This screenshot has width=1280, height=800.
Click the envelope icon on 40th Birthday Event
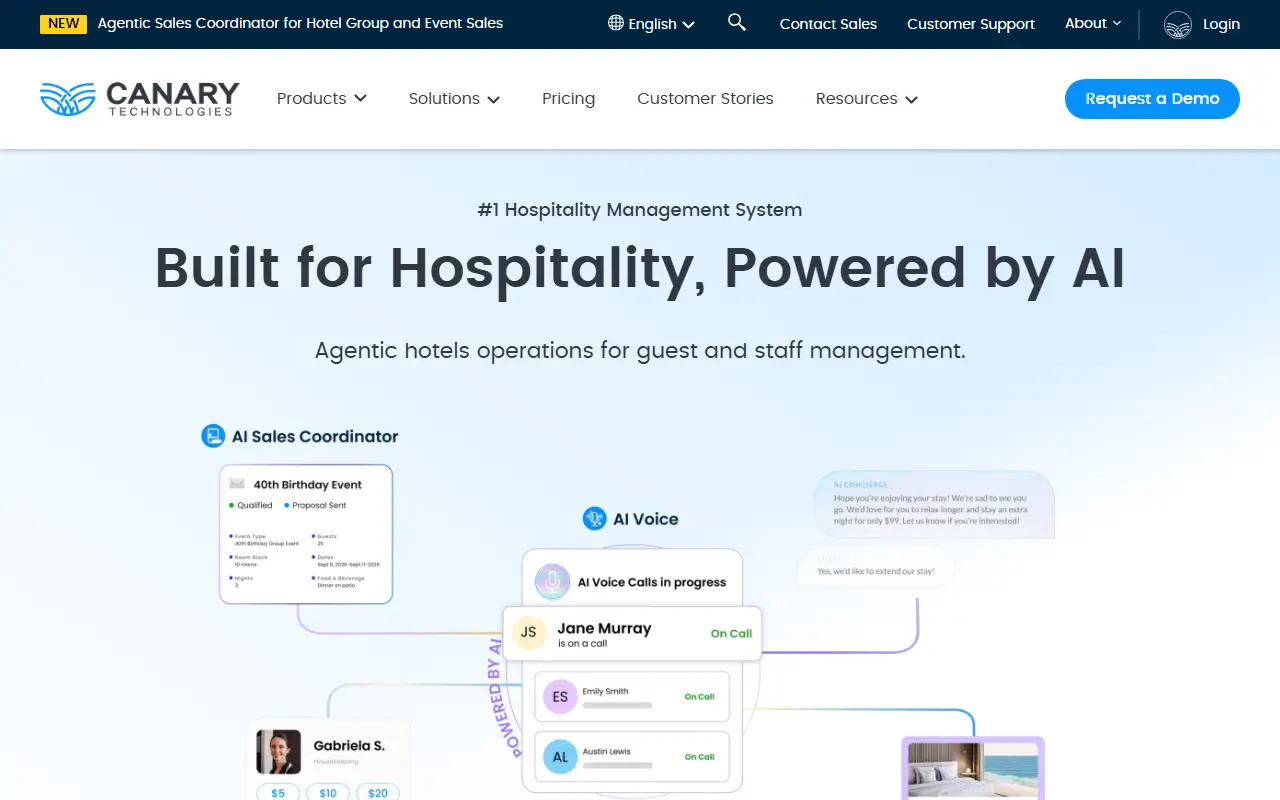(237, 484)
